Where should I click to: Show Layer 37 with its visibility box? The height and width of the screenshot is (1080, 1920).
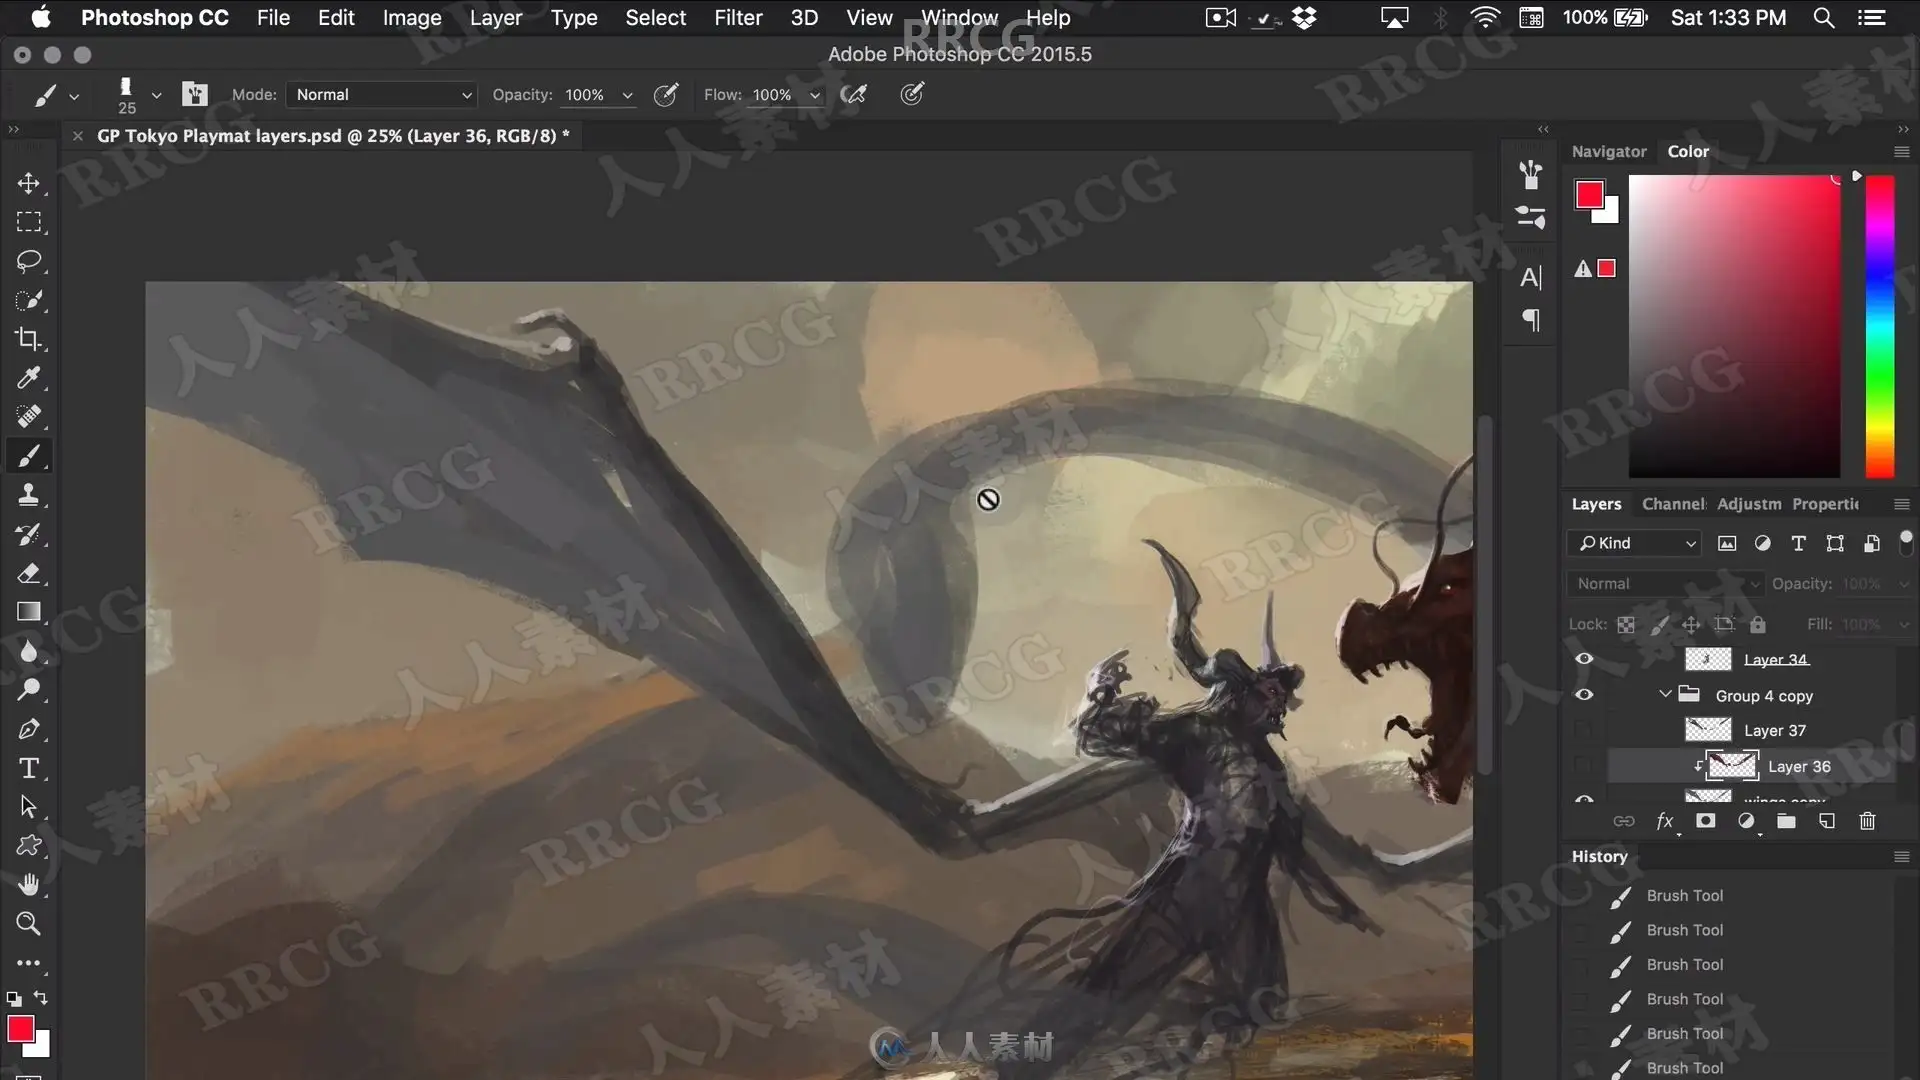point(1584,731)
